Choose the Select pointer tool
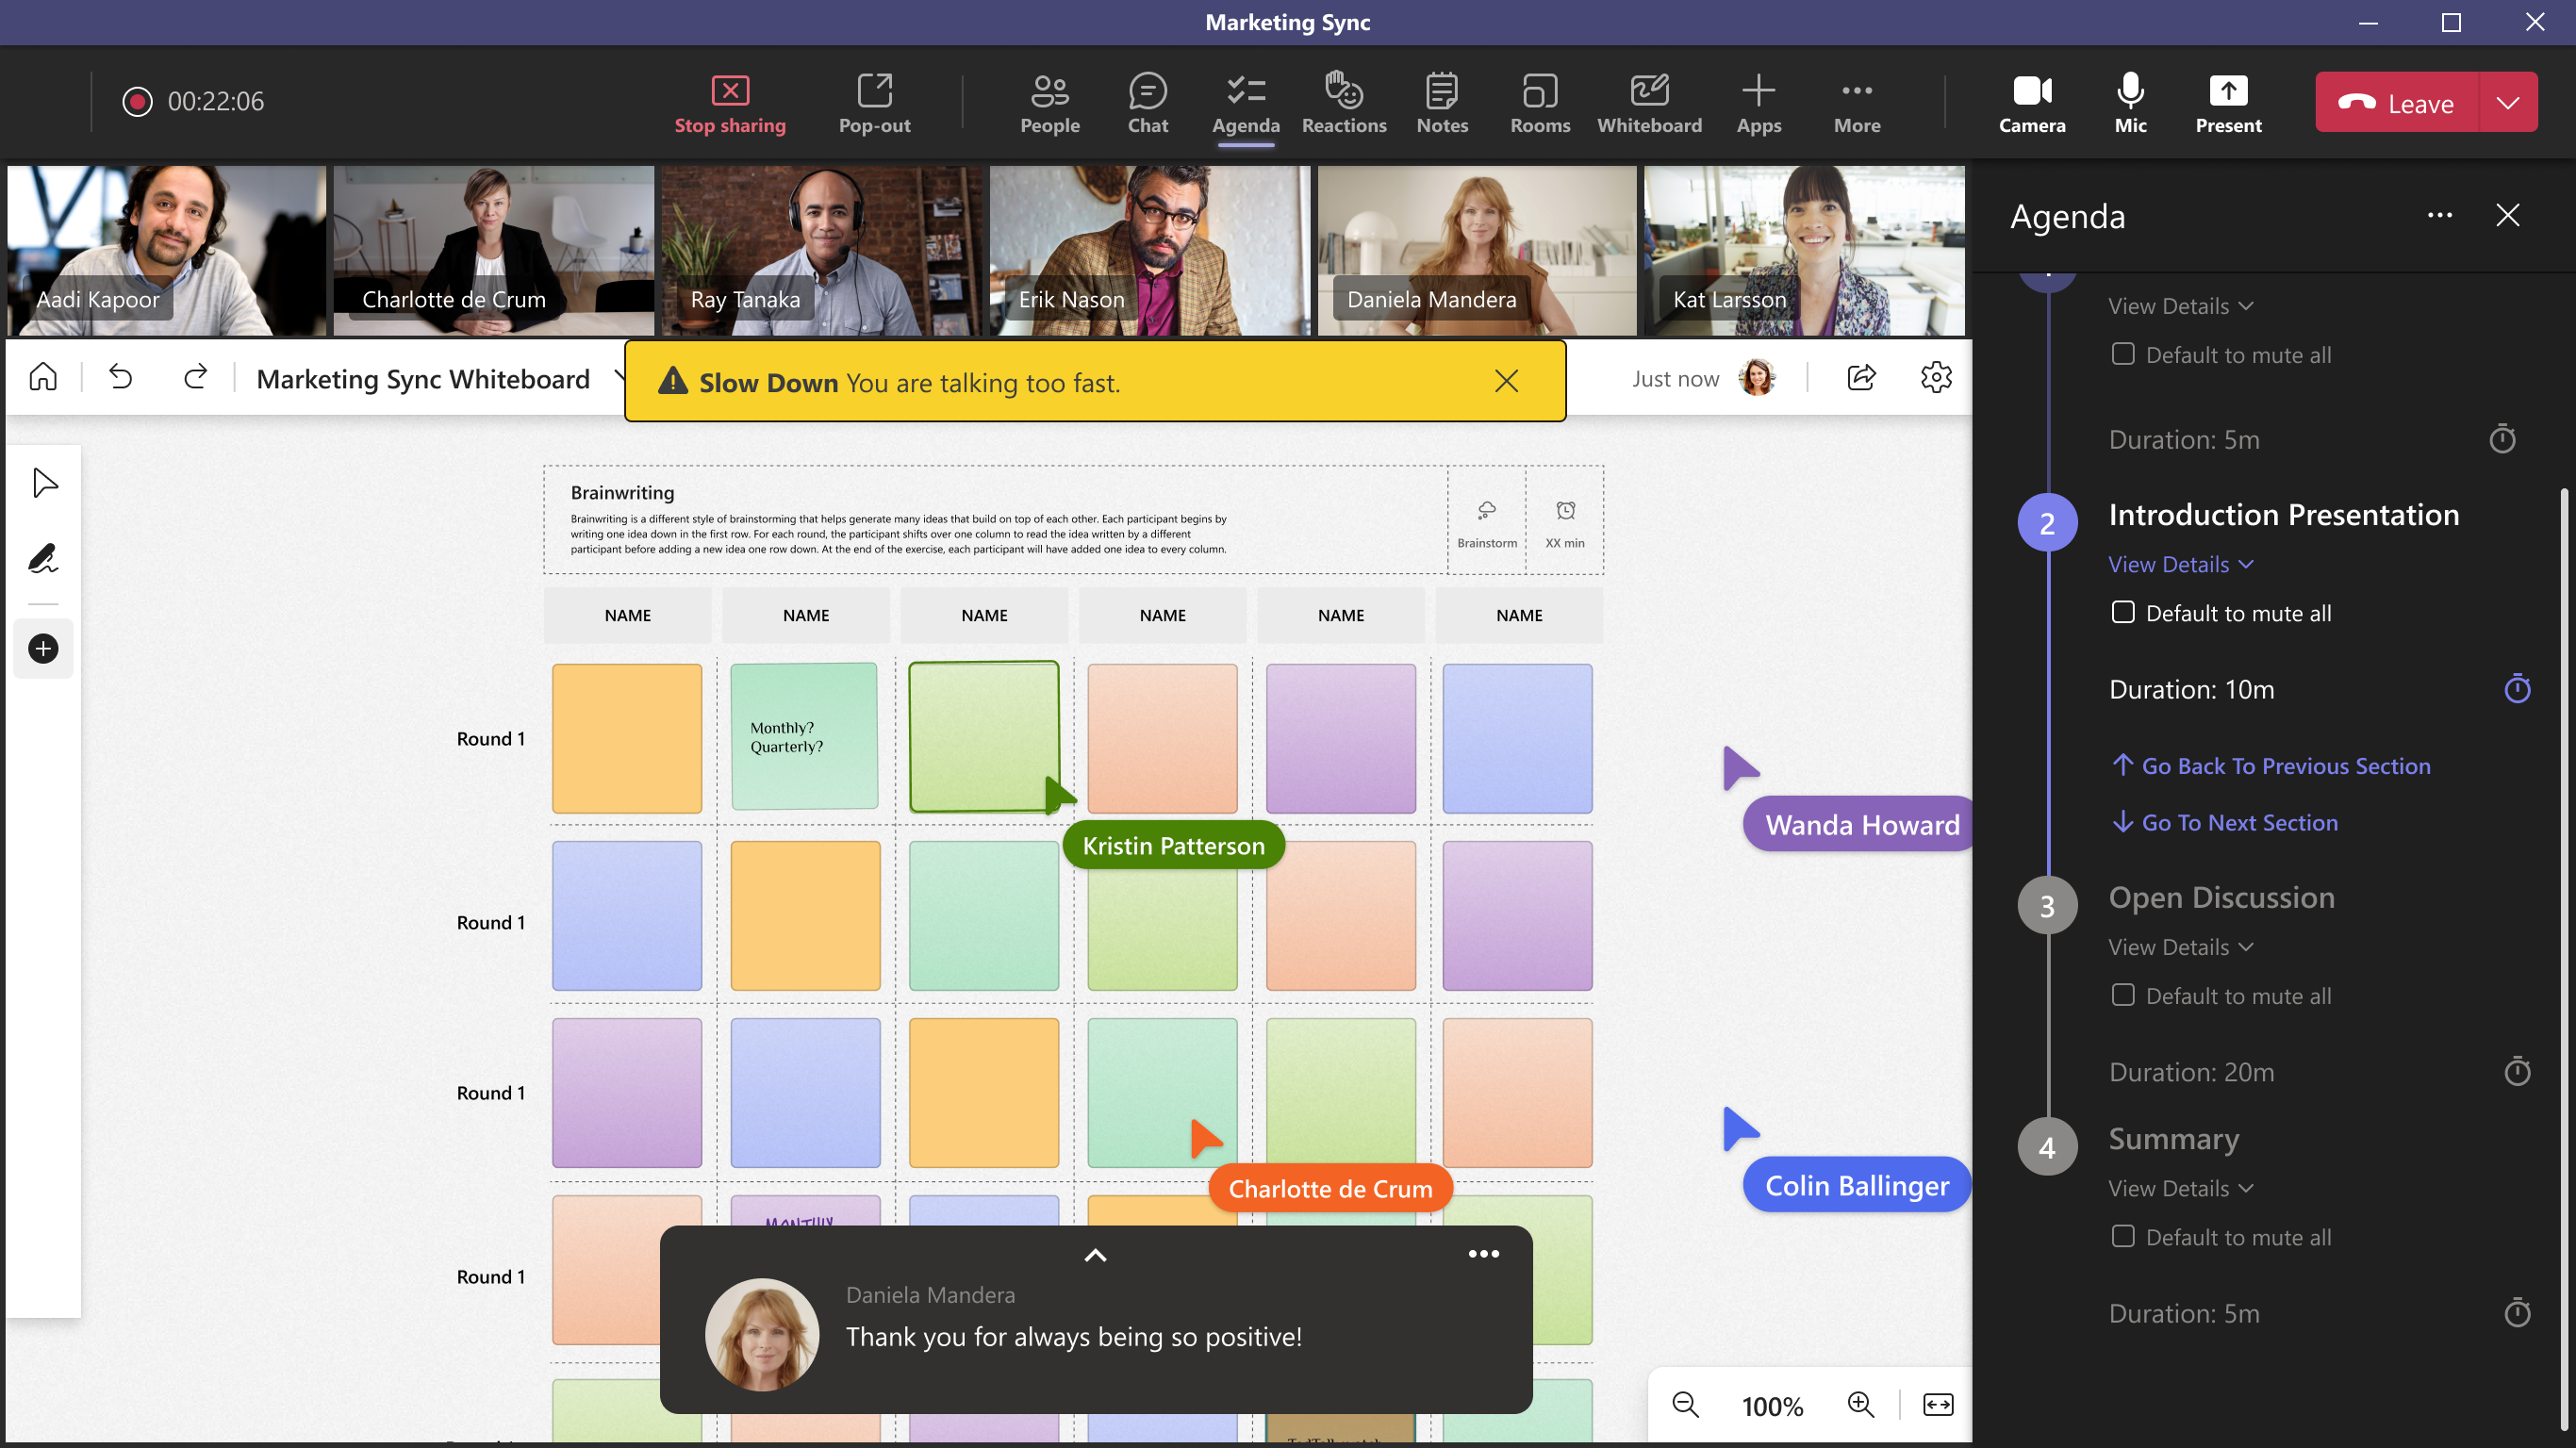Viewport: 2576px width, 1448px height. (x=44, y=483)
